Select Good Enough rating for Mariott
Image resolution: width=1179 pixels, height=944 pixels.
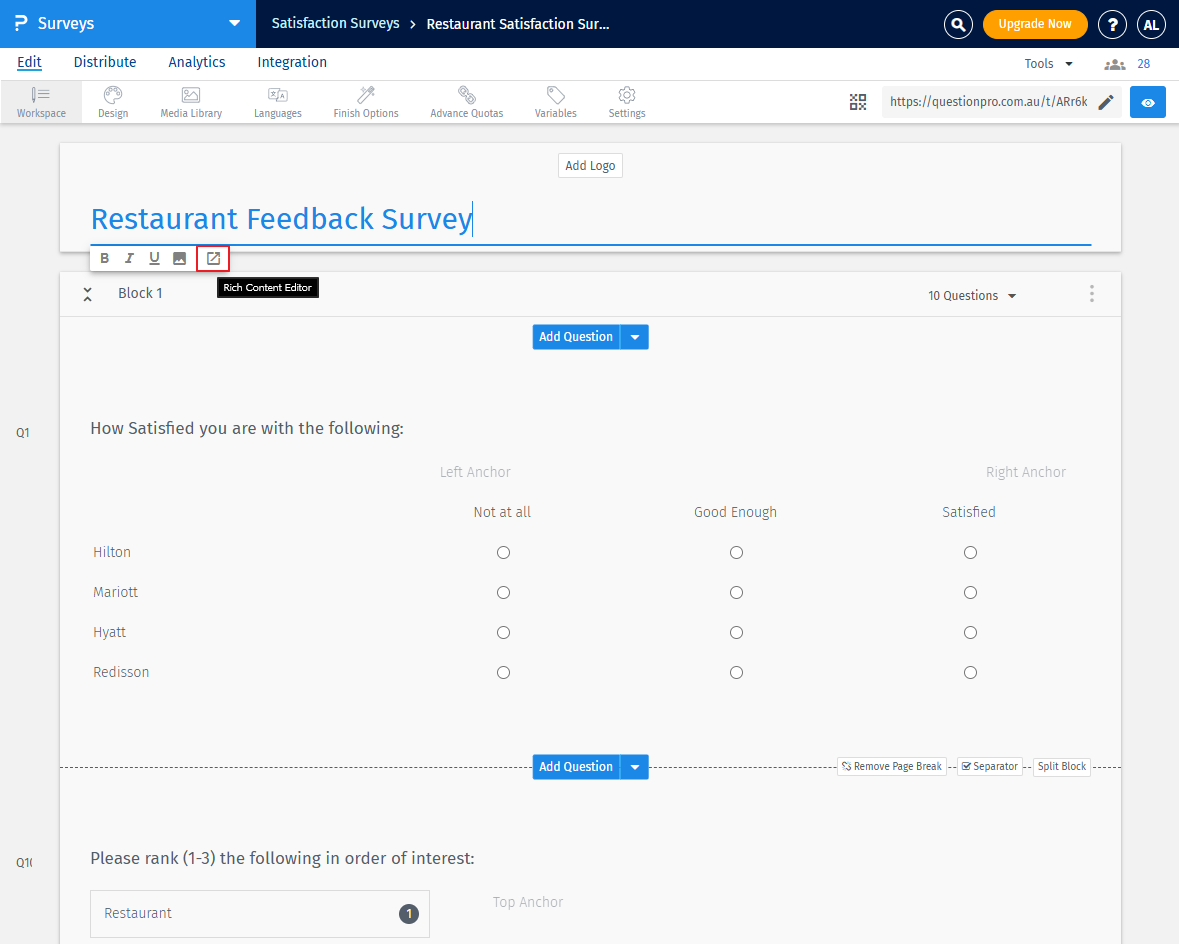point(736,592)
